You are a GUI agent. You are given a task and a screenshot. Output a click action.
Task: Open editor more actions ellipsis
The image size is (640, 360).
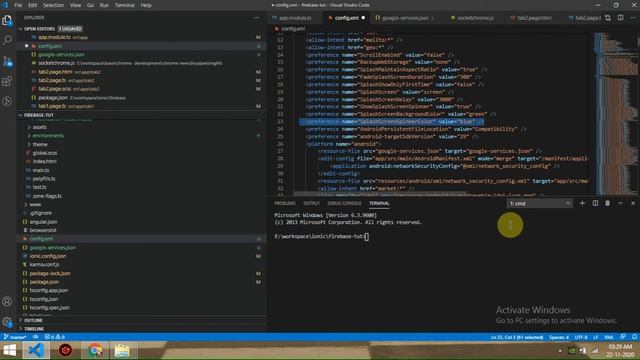633,18
